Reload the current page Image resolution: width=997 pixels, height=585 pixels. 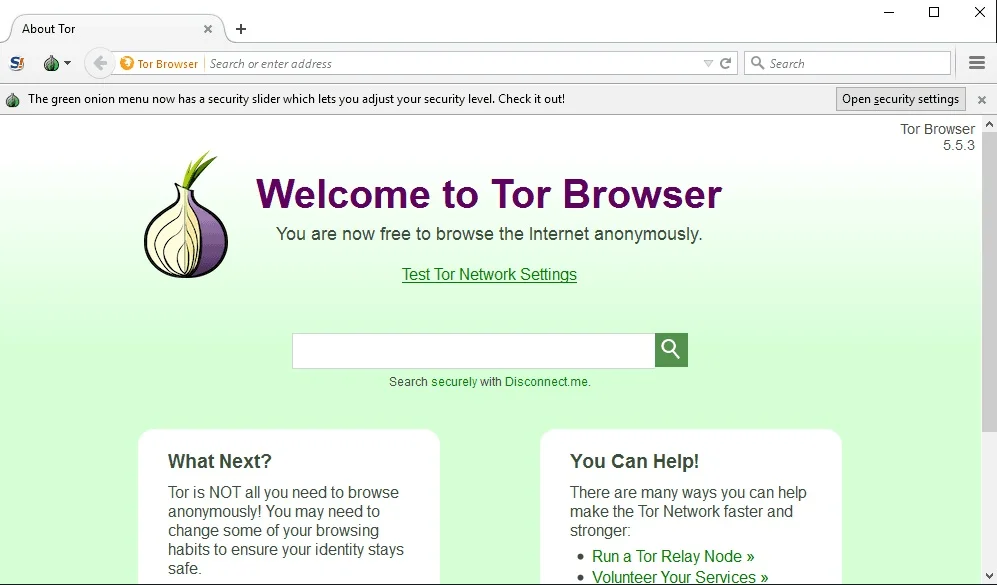(x=726, y=62)
